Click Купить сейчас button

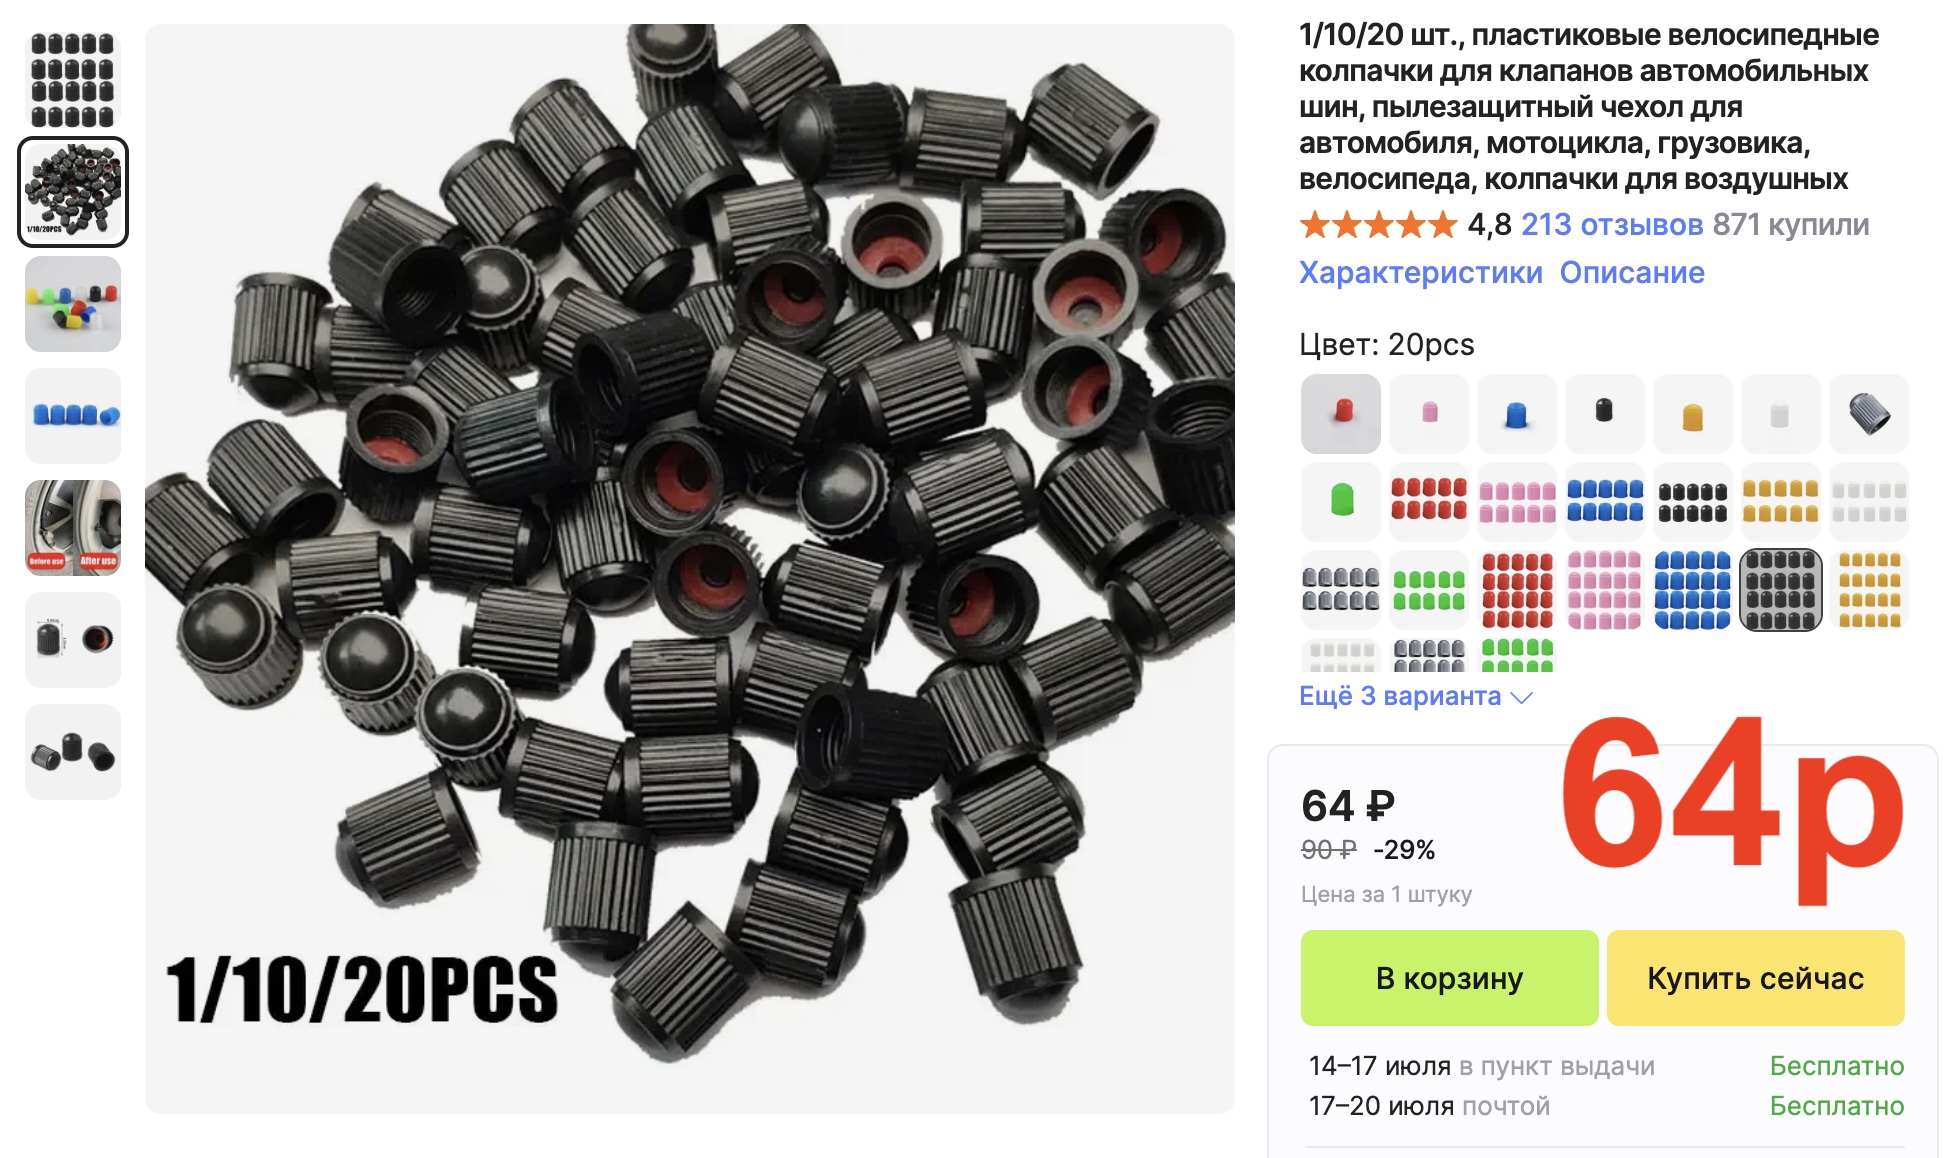(x=1755, y=978)
